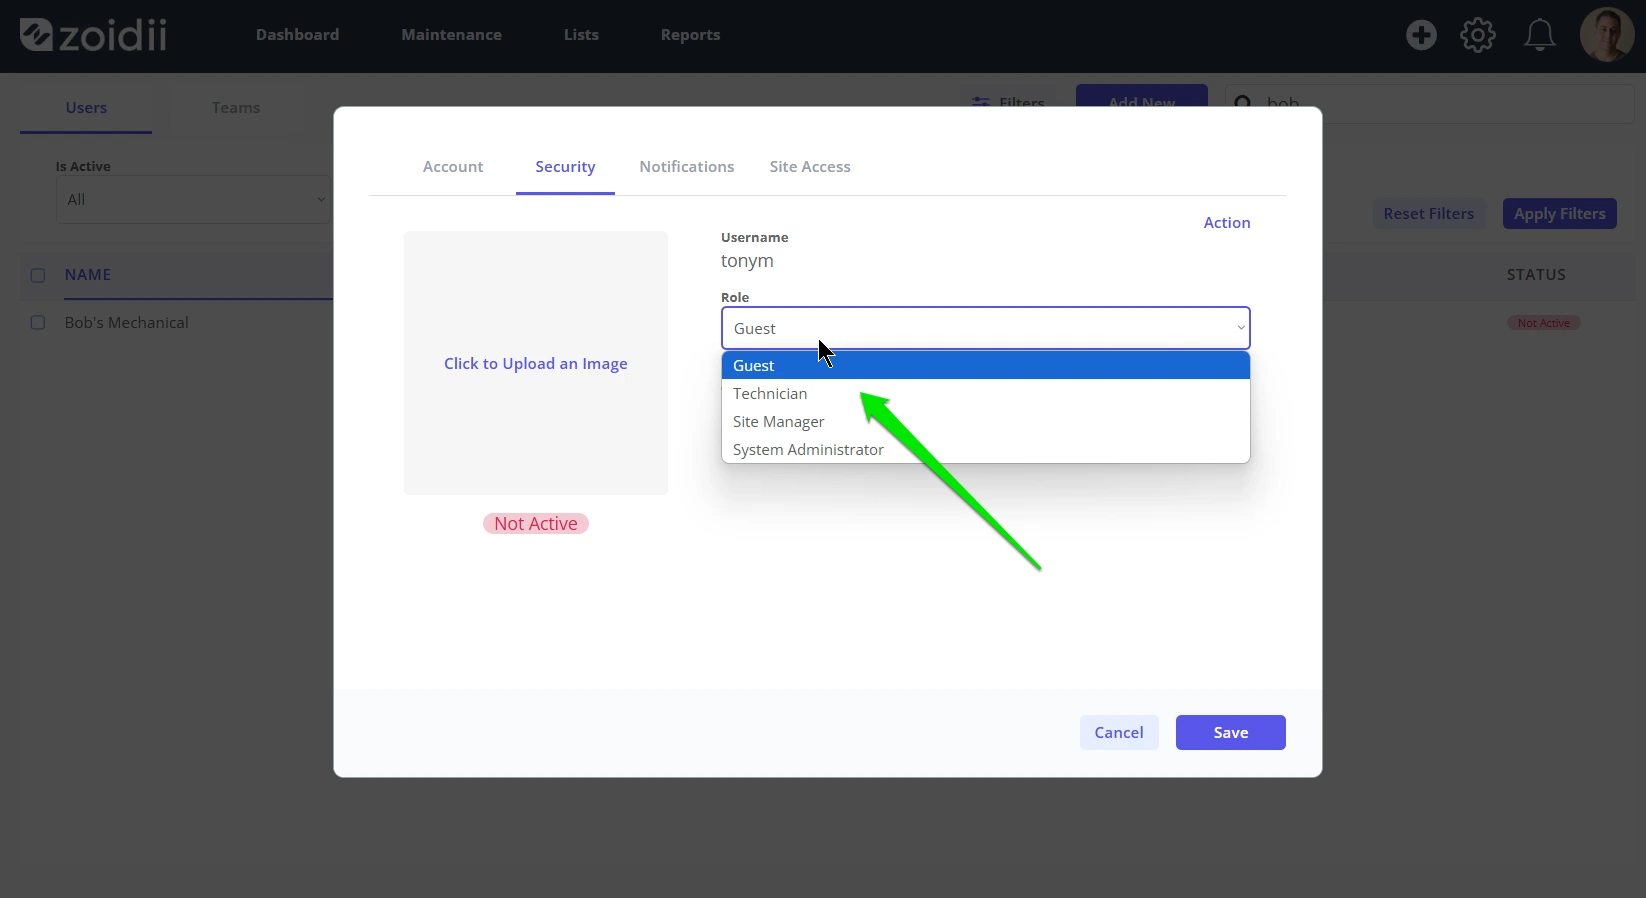Select the Security tab

pos(565,167)
